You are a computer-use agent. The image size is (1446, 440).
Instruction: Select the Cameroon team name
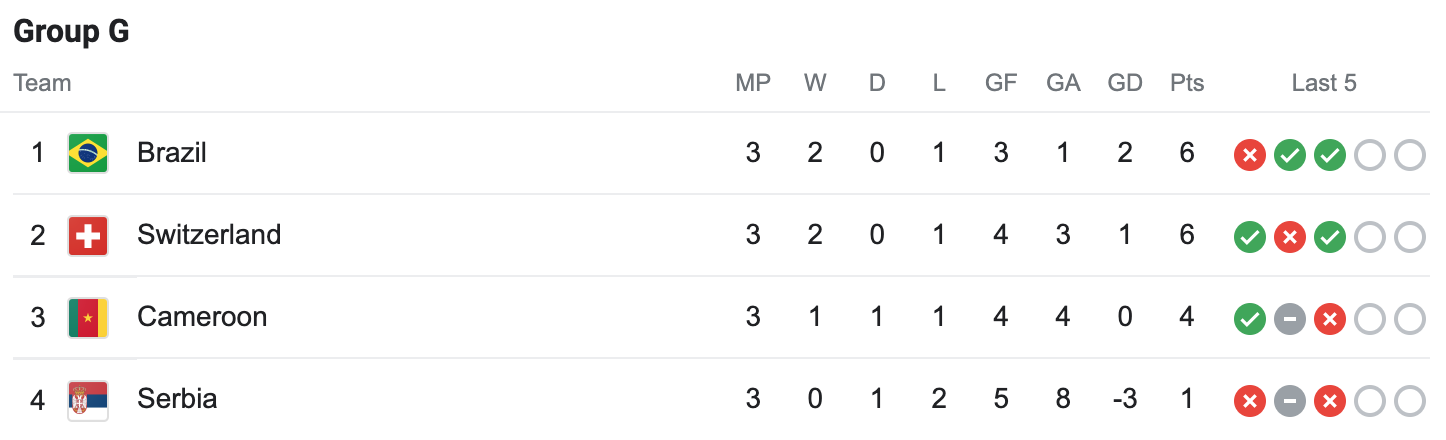coord(202,317)
